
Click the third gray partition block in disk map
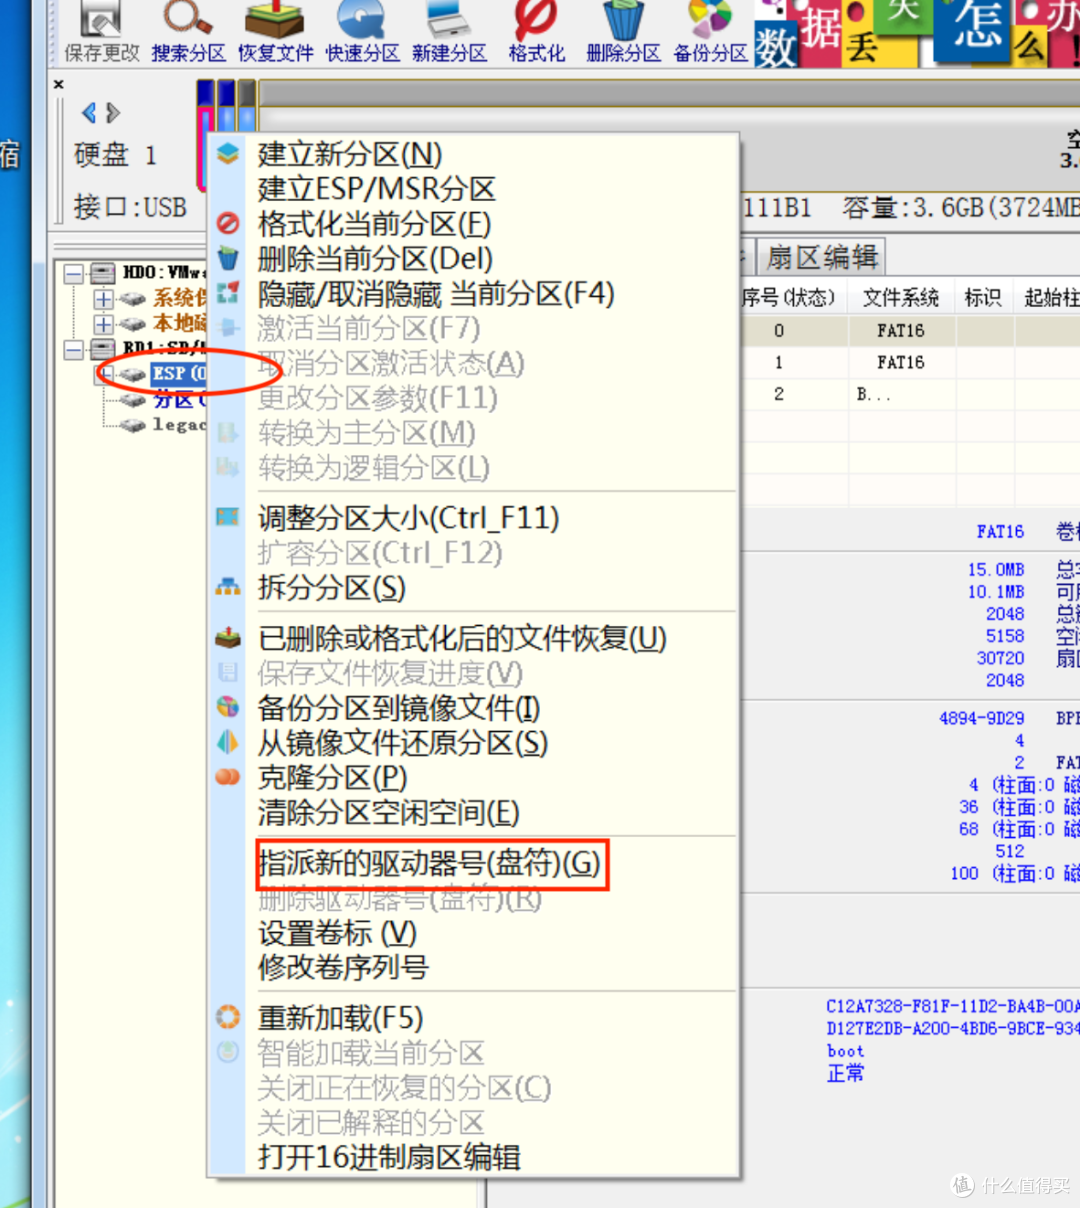pyautogui.click(x=247, y=108)
